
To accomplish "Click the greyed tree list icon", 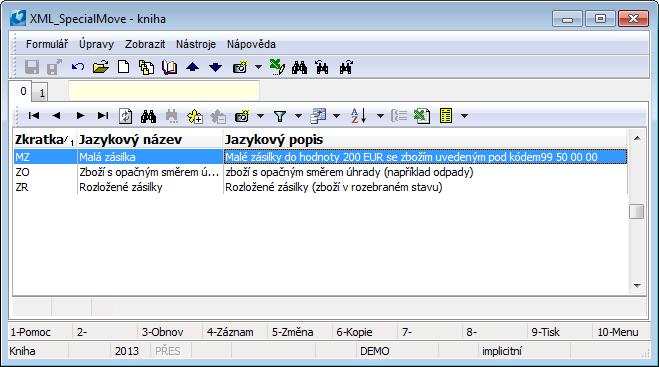I will pyautogui.click(x=398, y=116).
